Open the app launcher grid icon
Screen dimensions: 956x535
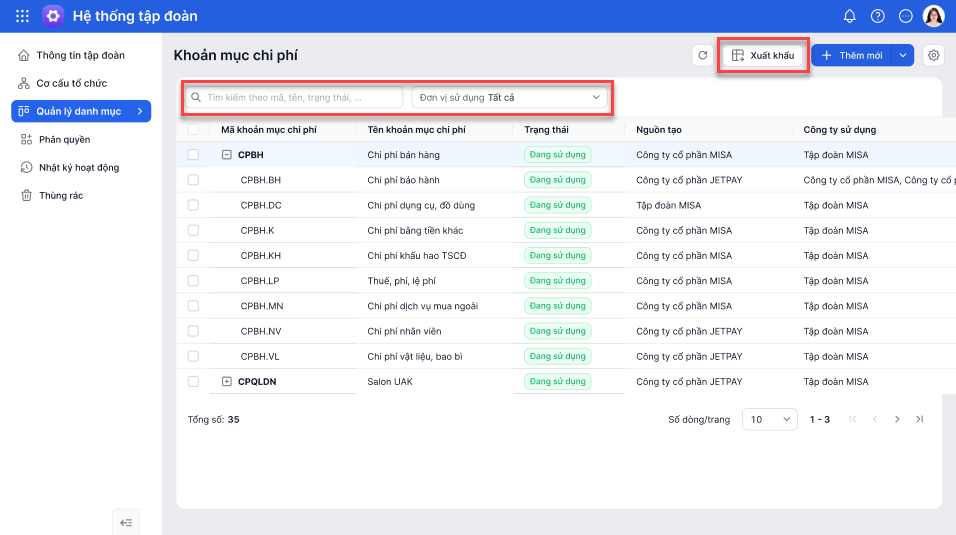pyautogui.click(x=23, y=16)
